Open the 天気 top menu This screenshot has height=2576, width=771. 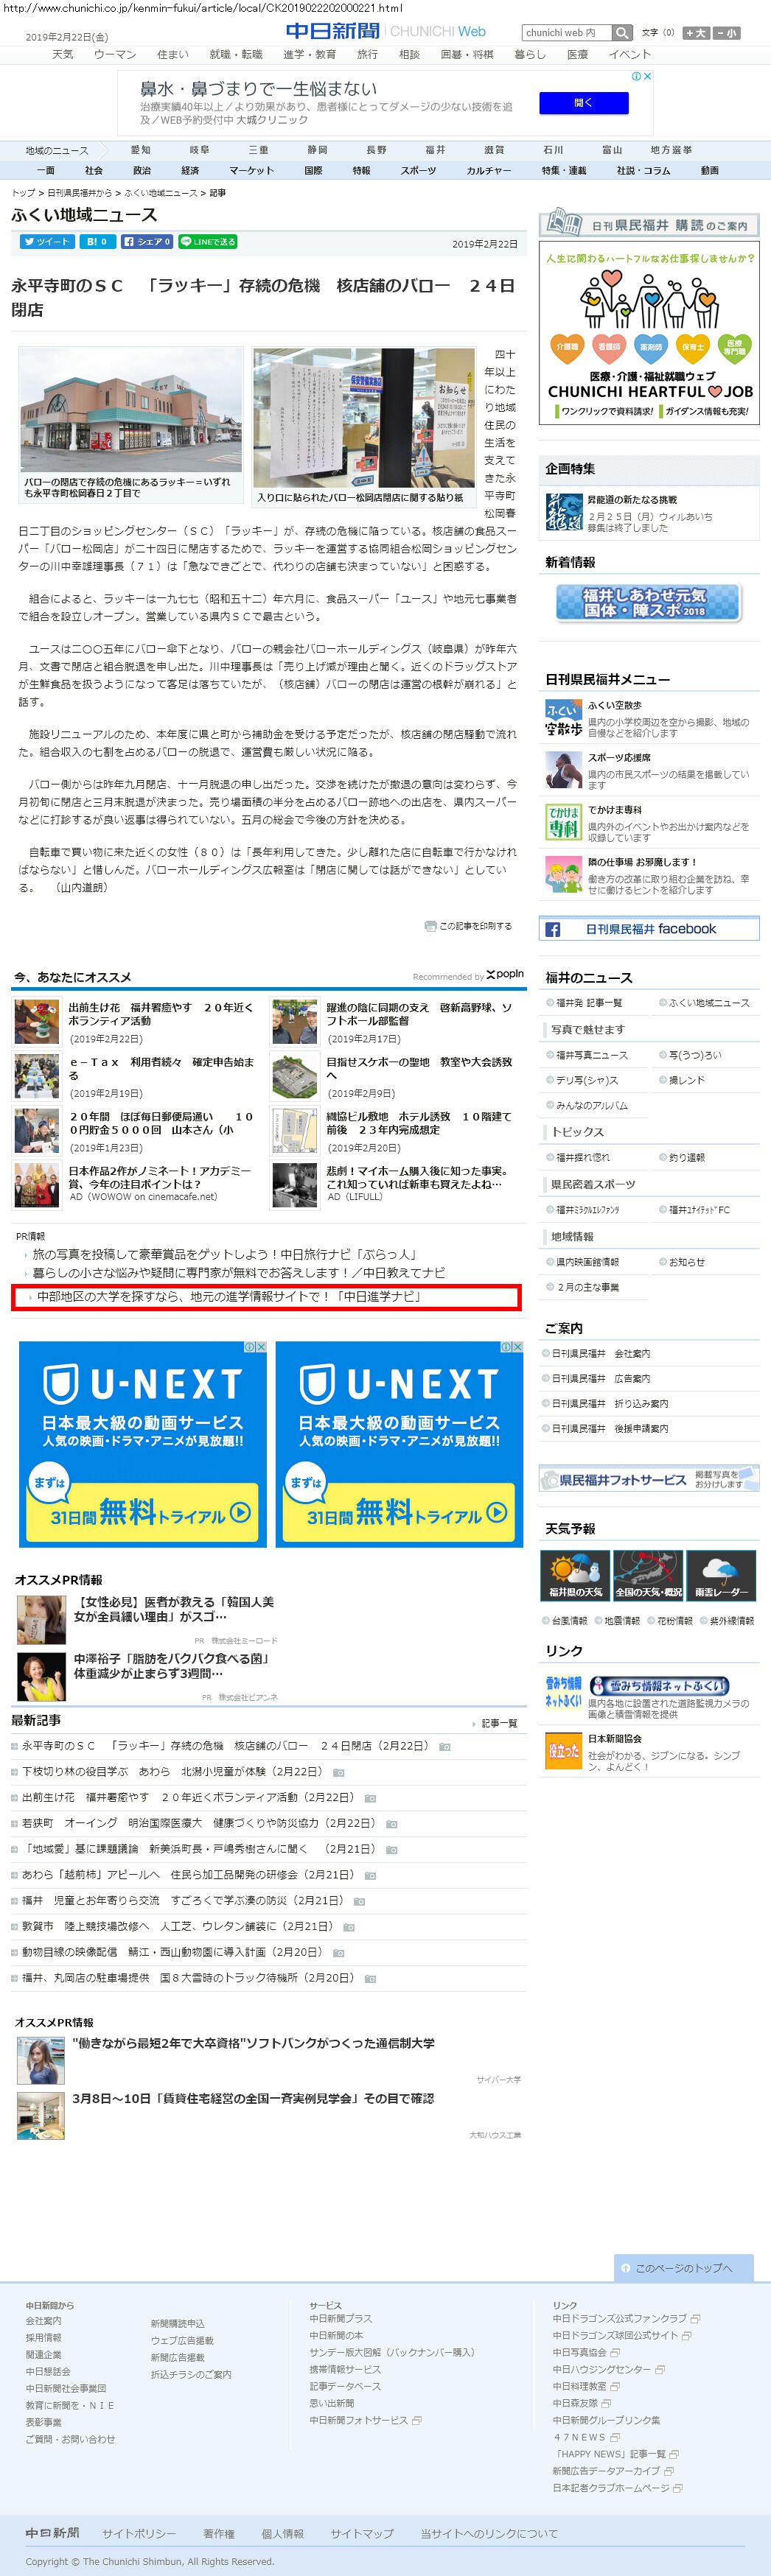click(x=62, y=54)
